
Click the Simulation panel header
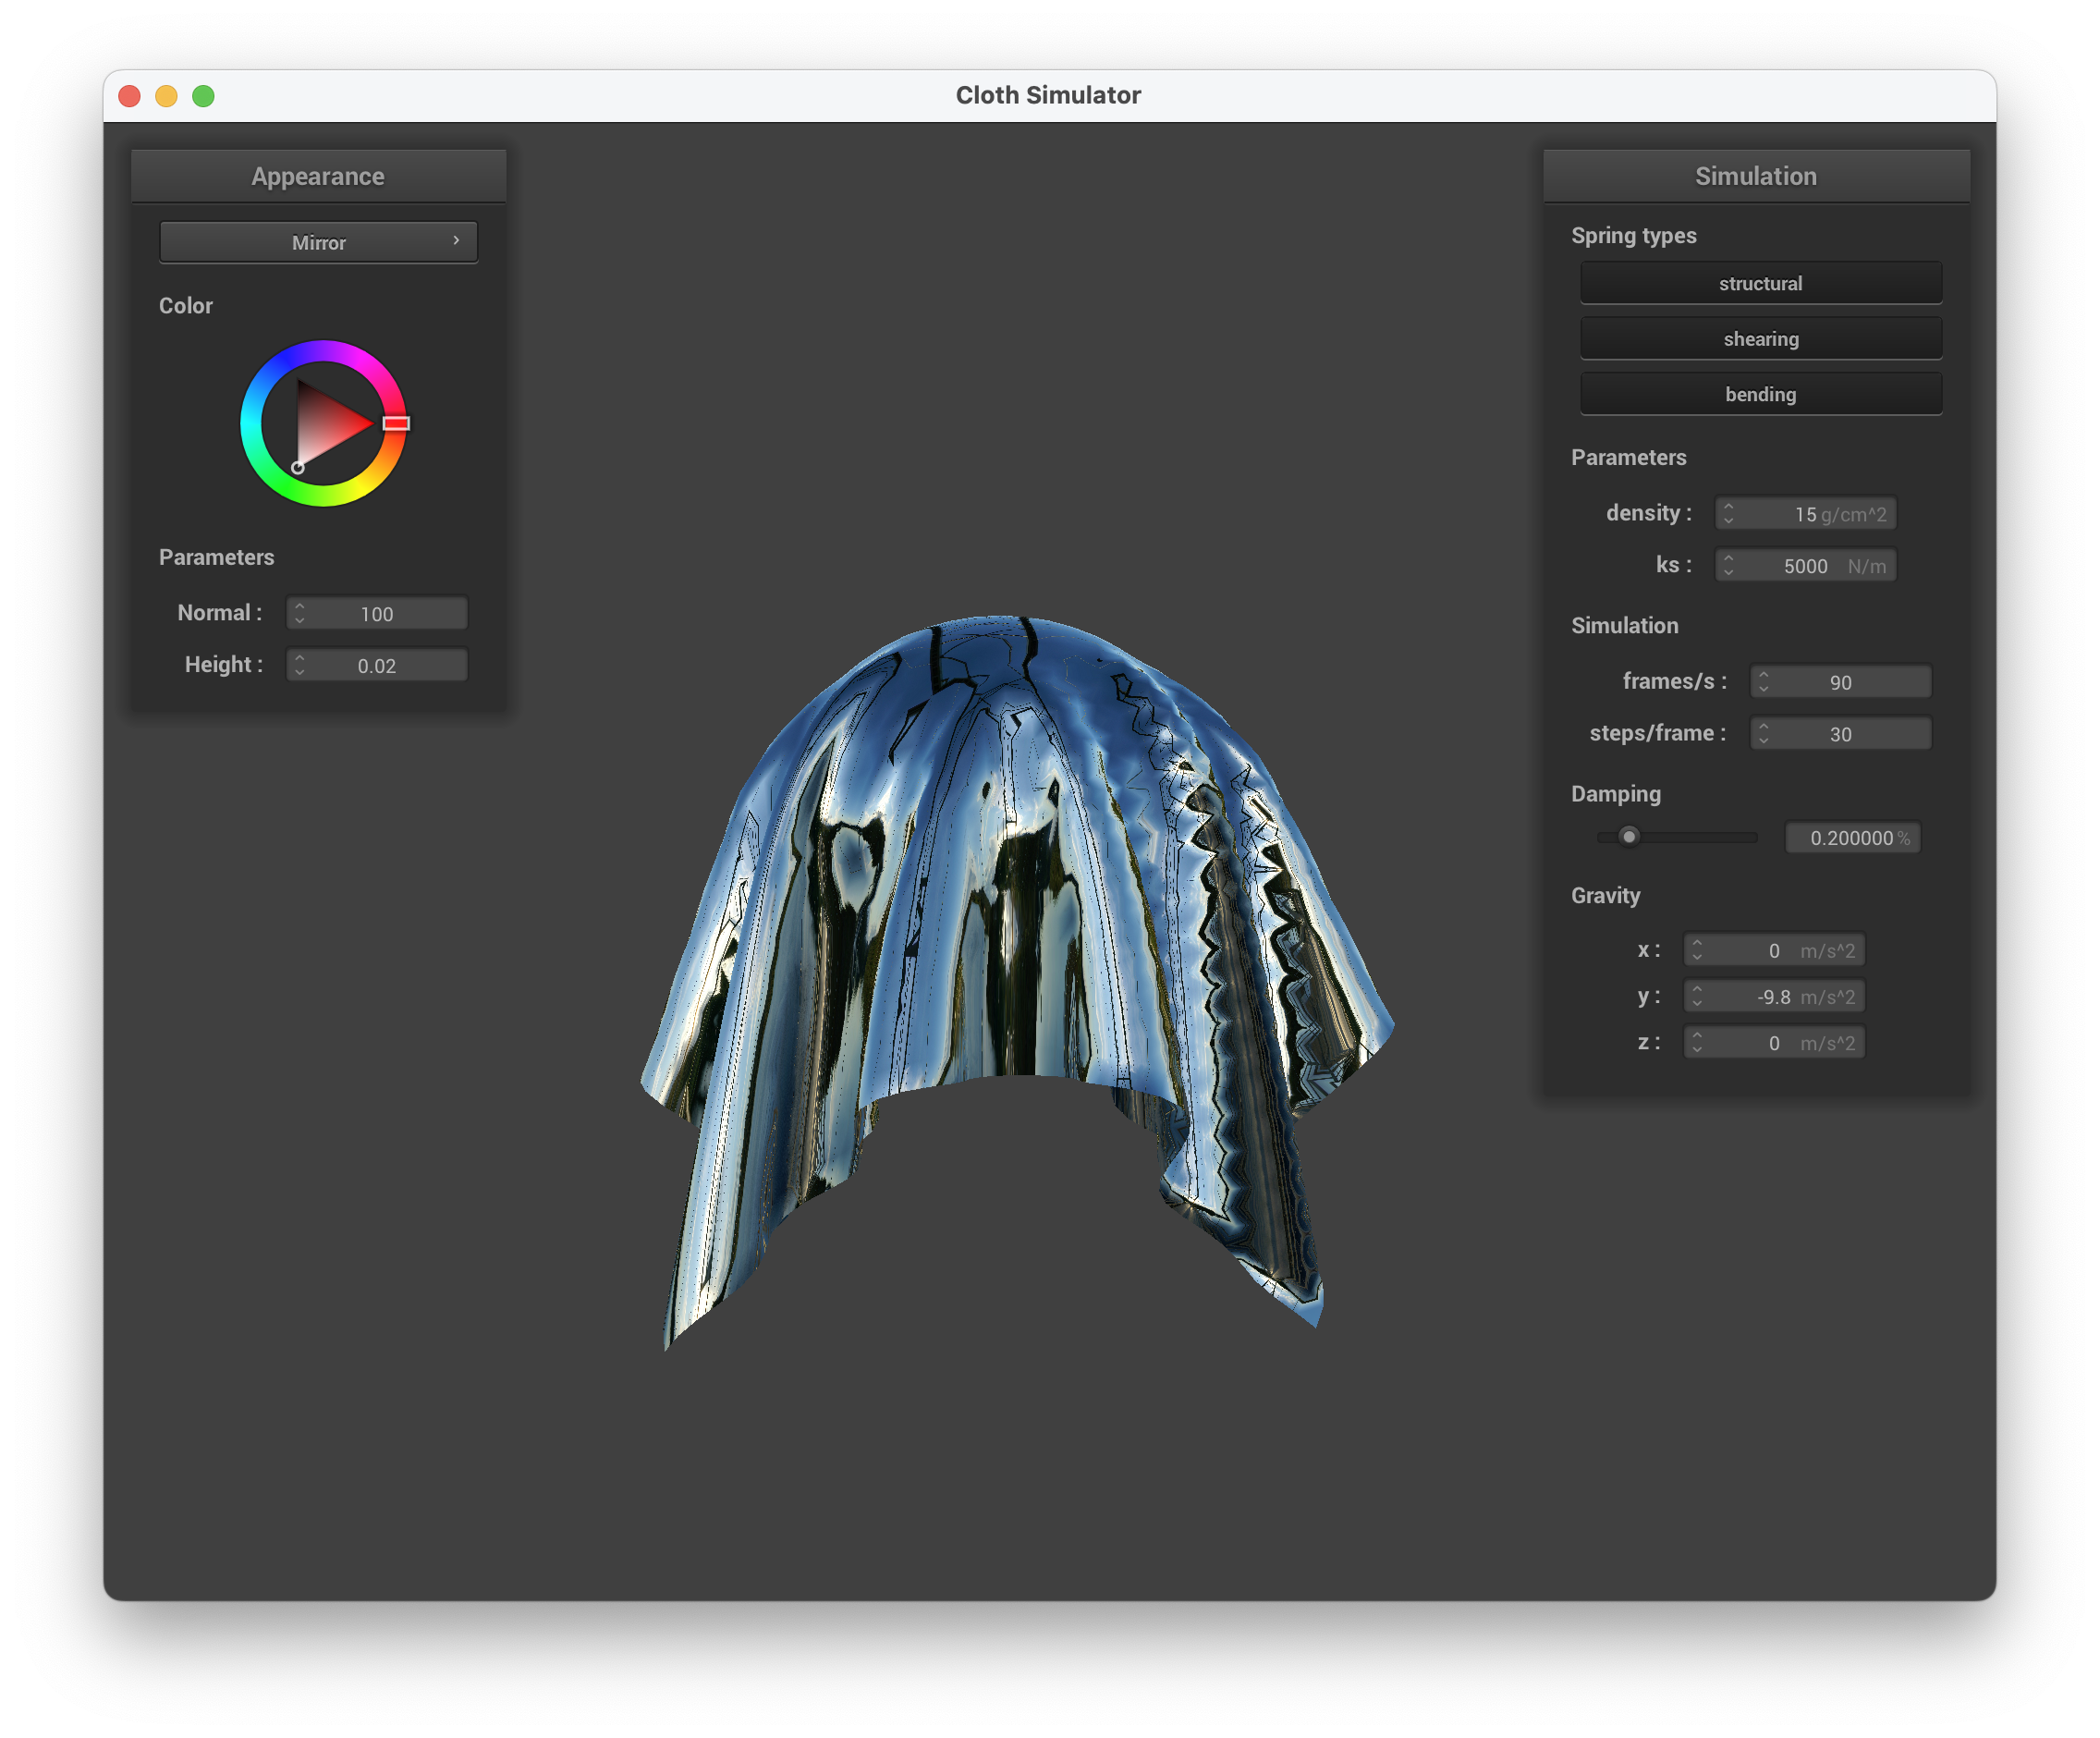click(x=1755, y=176)
